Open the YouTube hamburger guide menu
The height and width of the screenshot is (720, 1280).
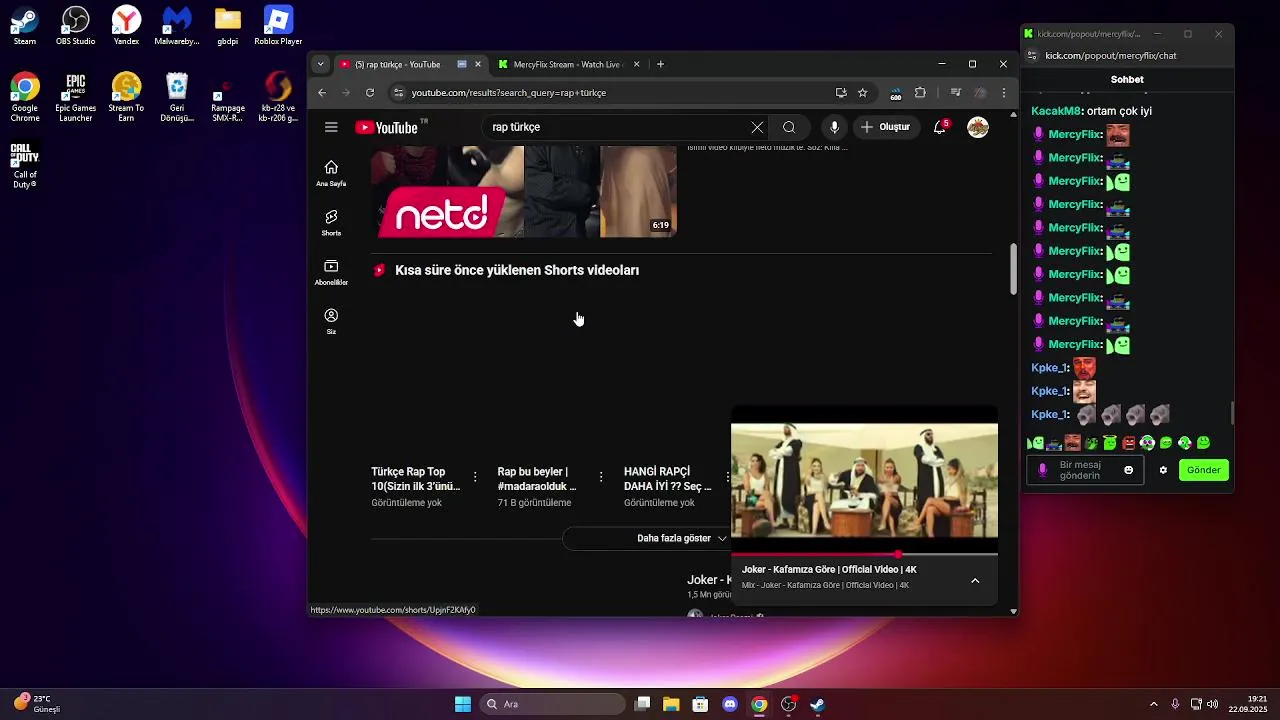coord(331,127)
